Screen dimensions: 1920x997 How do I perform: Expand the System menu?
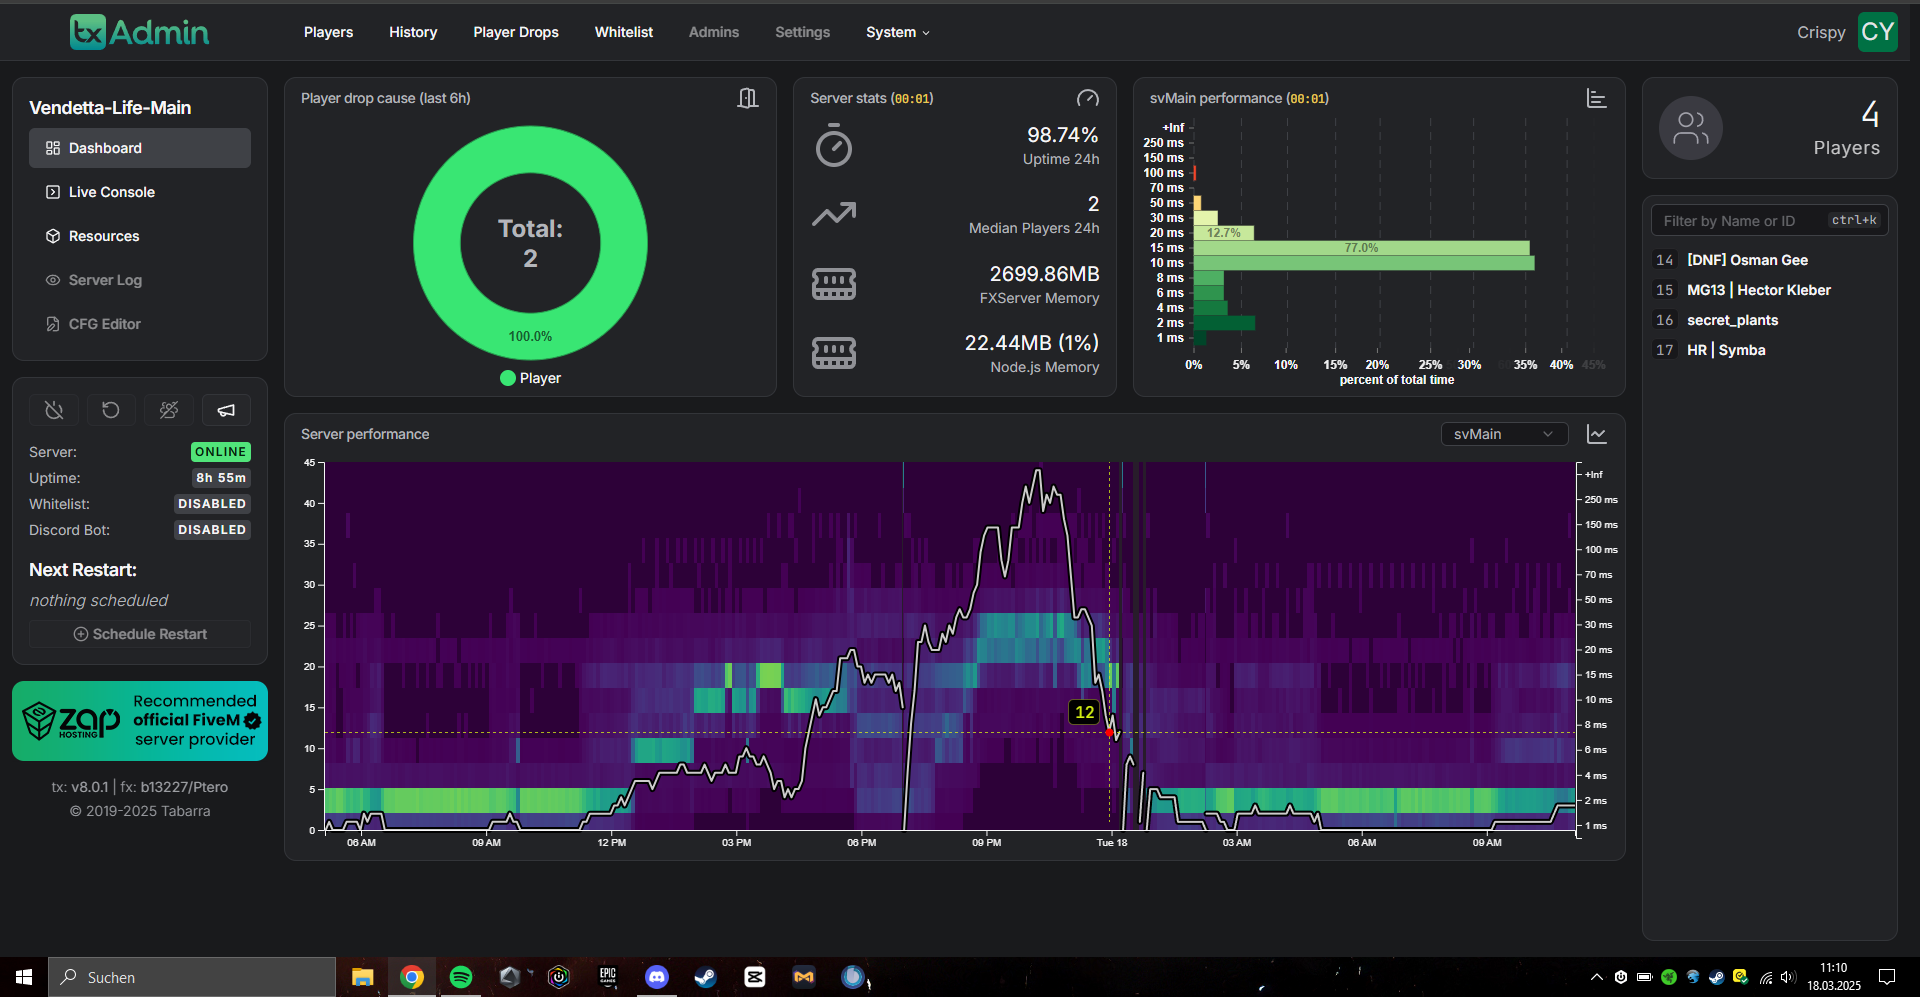tap(897, 32)
